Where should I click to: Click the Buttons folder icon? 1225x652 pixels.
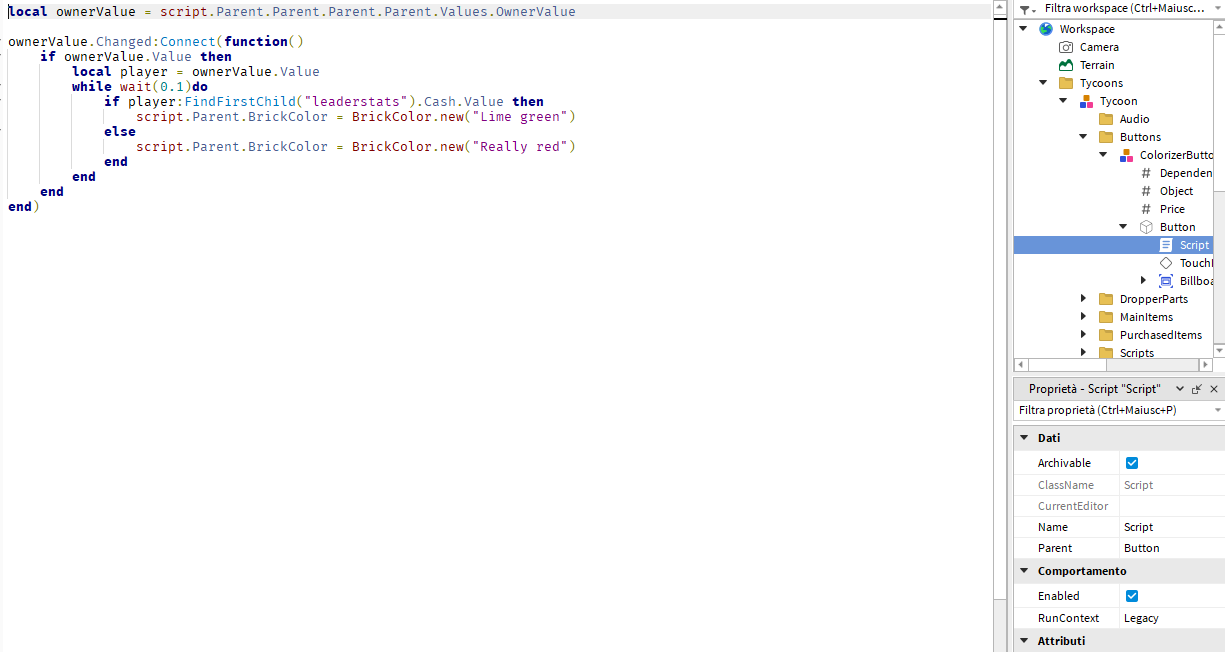(1106, 137)
